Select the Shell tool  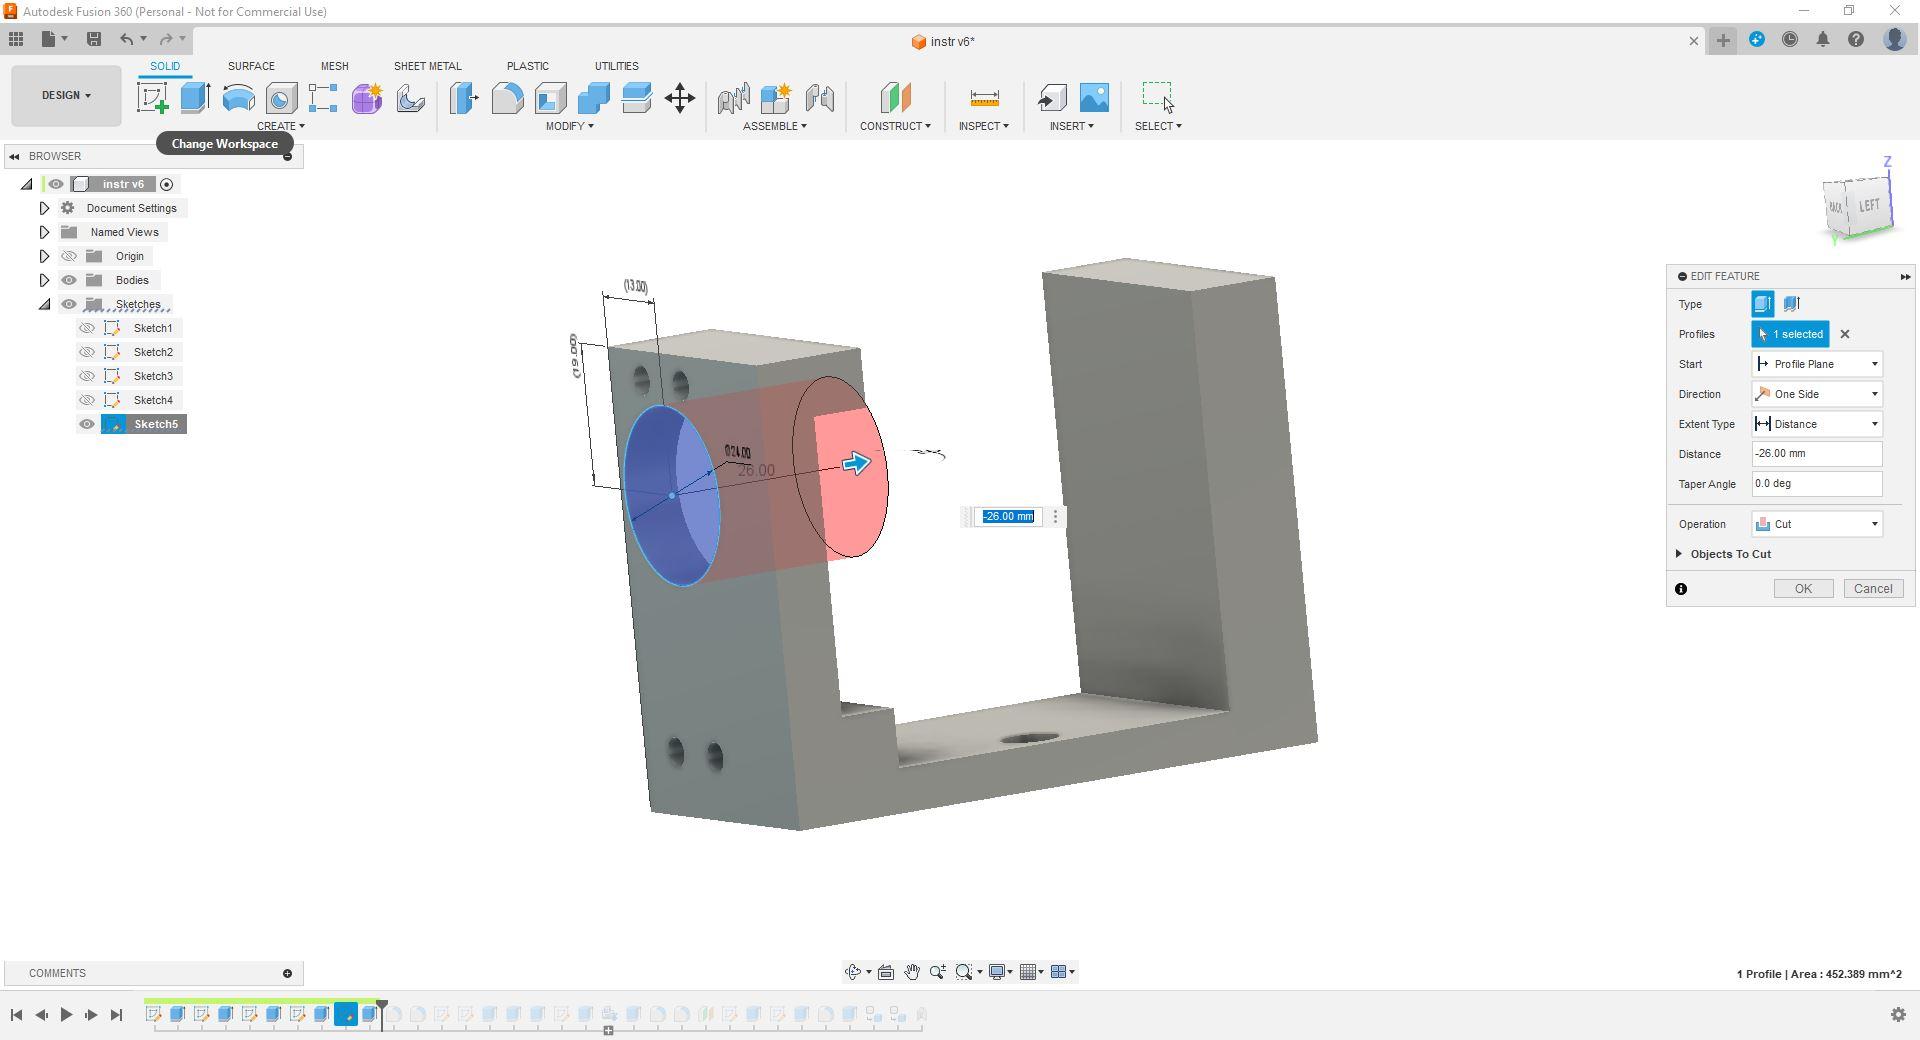(550, 98)
